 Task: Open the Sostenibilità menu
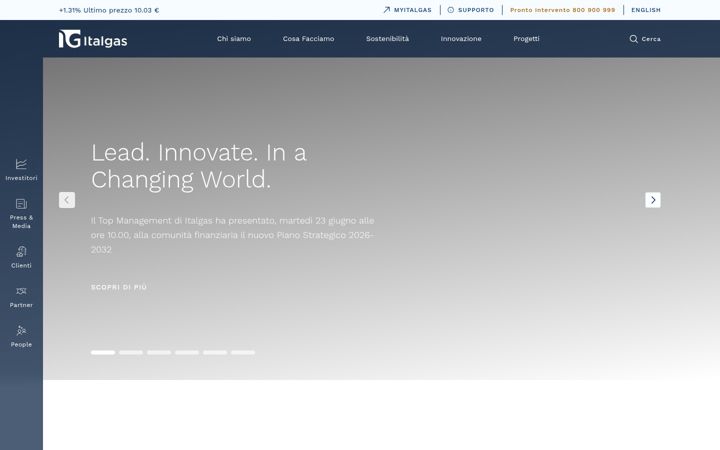coord(388,39)
